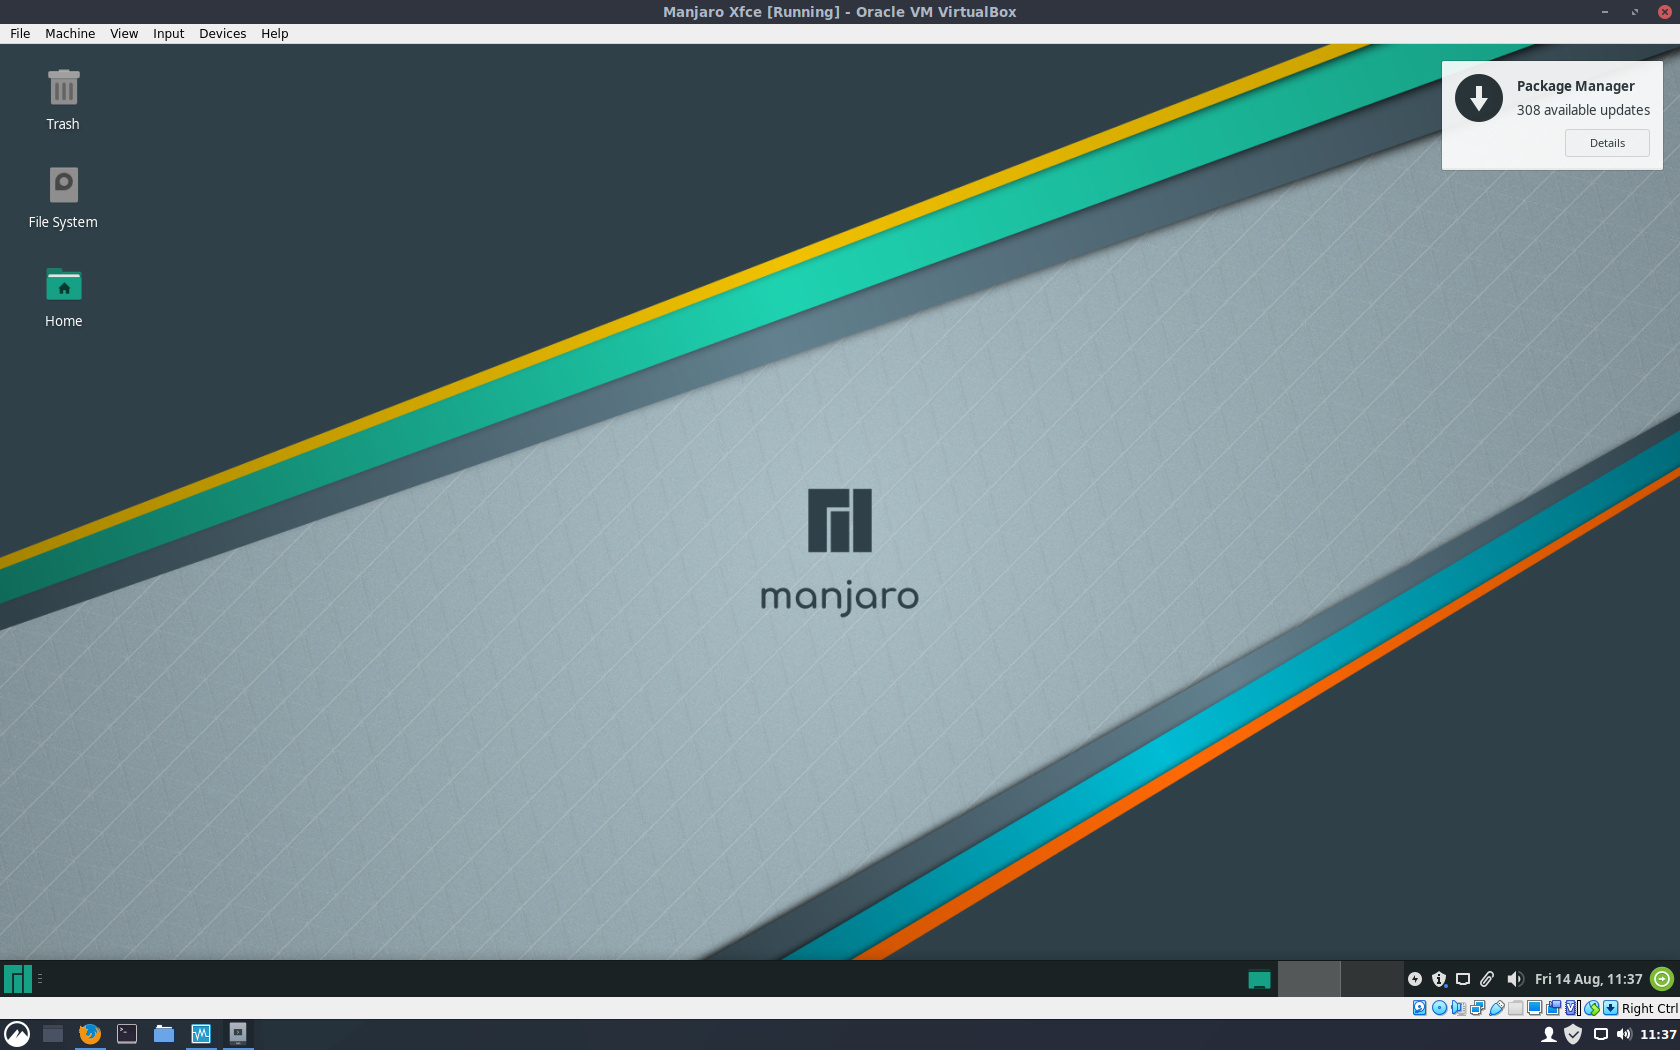The height and width of the screenshot is (1050, 1680).
Task: Click the VirtualBox network adapters indicator
Action: [1477, 1008]
